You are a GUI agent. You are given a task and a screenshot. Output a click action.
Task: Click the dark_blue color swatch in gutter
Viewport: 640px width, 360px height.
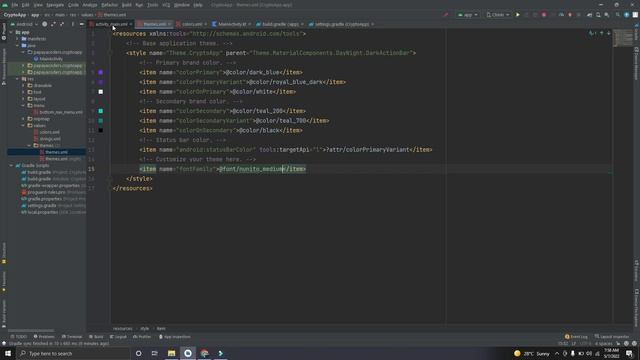click(x=100, y=72)
